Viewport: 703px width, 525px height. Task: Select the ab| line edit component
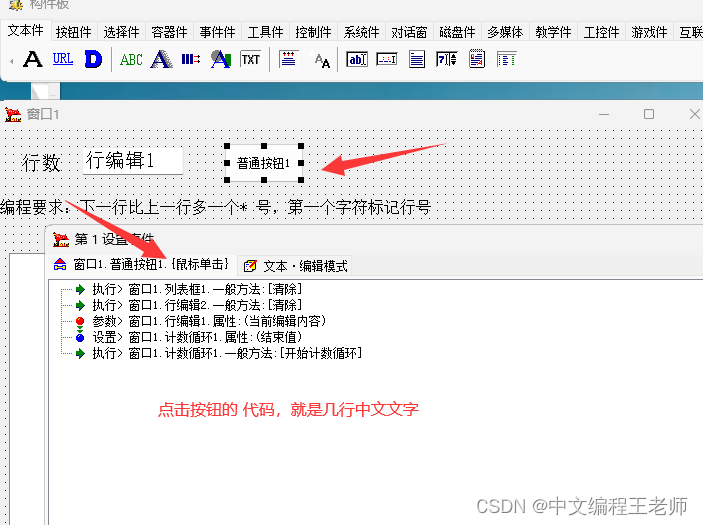coord(357,59)
